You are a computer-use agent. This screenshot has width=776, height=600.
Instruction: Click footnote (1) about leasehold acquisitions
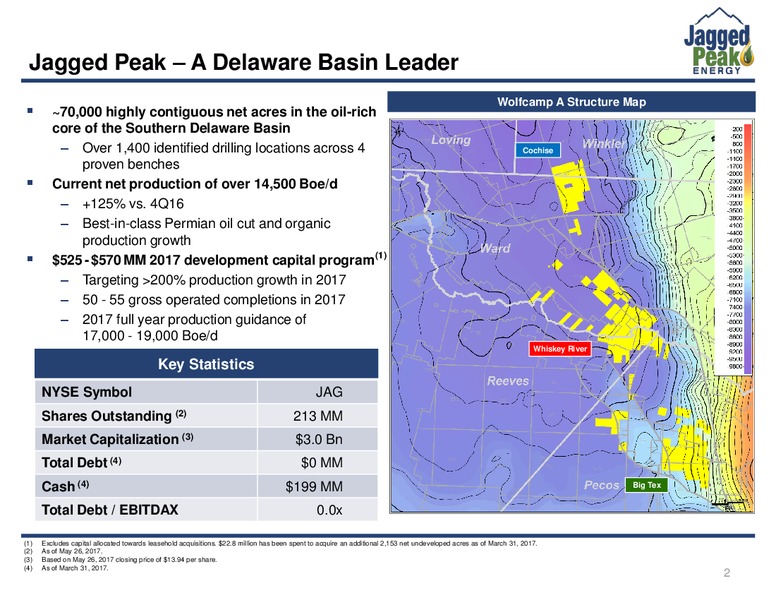[x=289, y=543]
